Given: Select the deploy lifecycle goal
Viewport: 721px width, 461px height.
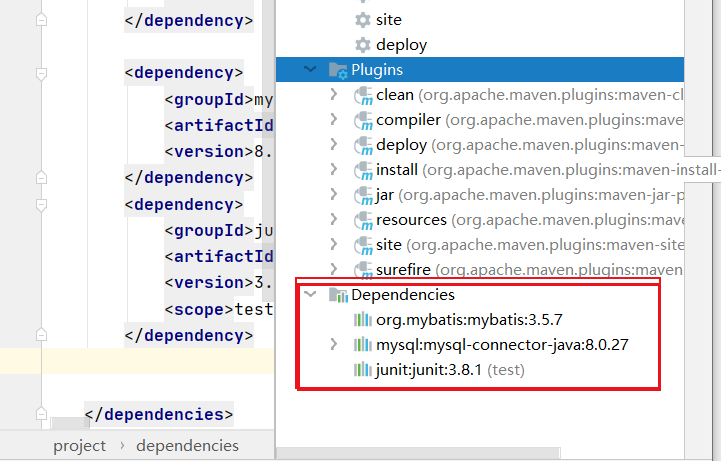Looking at the screenshot, I should tap(401, 45).
